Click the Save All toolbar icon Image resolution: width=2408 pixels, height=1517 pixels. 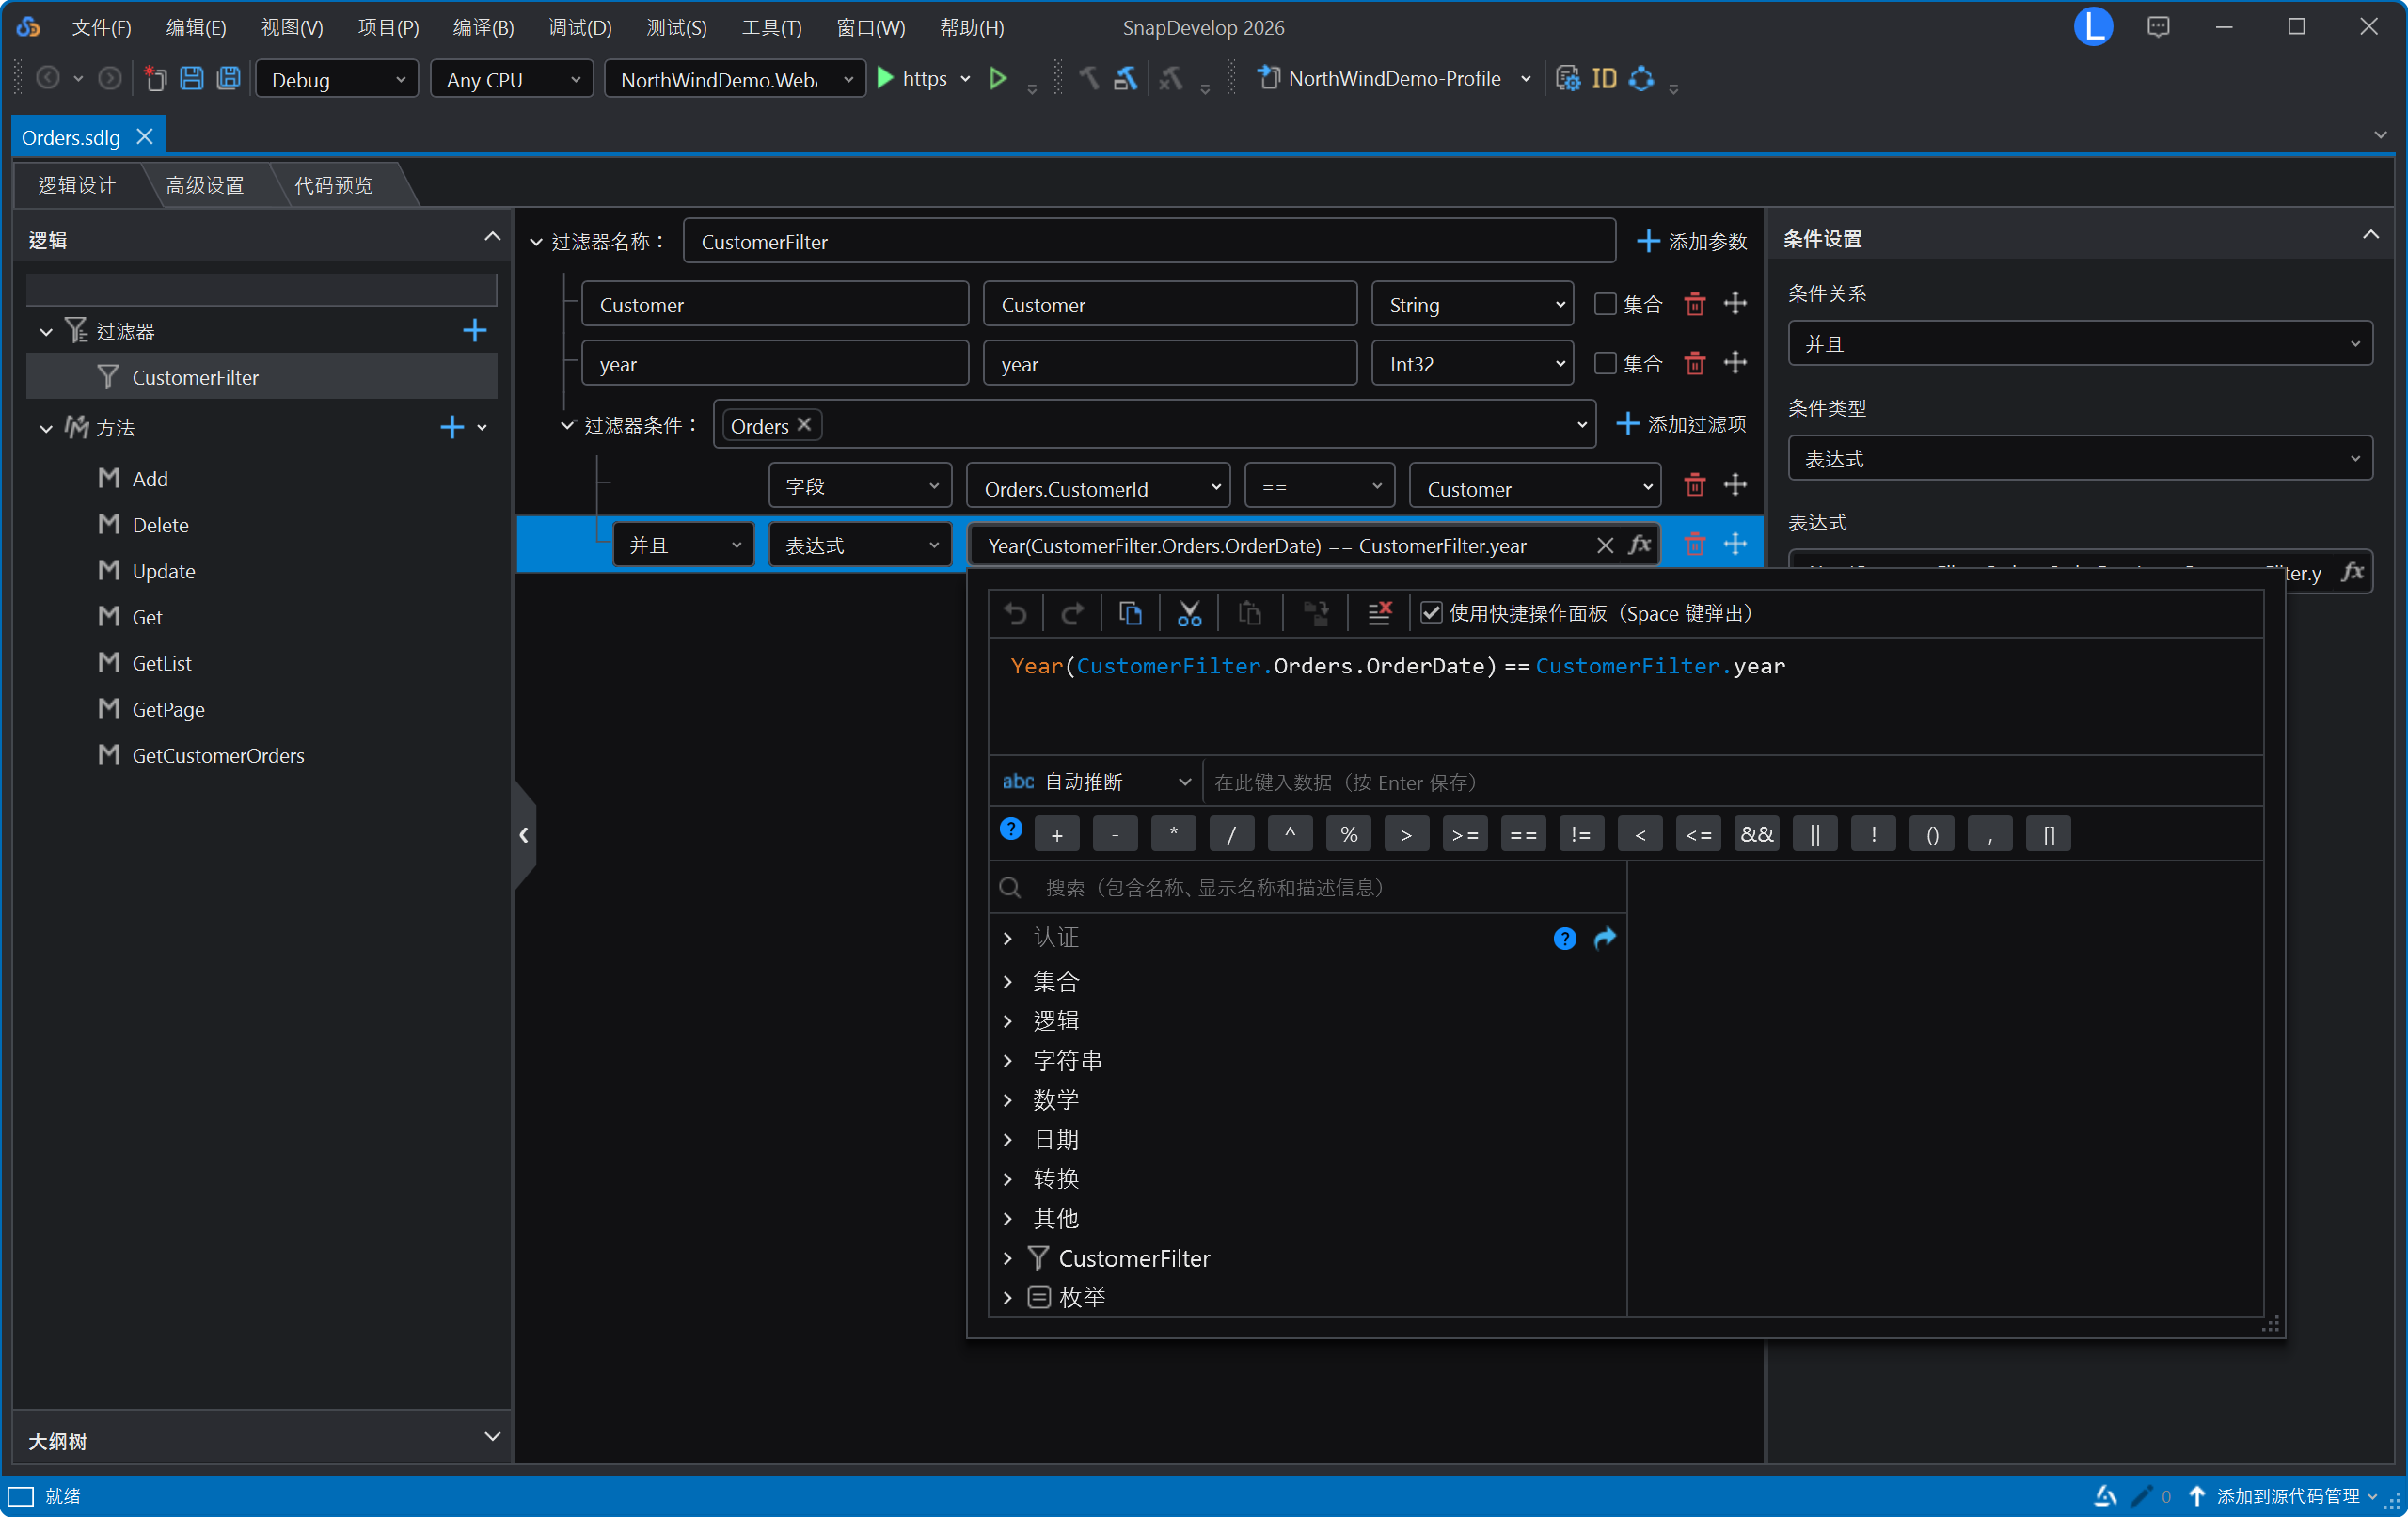coord(229,79)
